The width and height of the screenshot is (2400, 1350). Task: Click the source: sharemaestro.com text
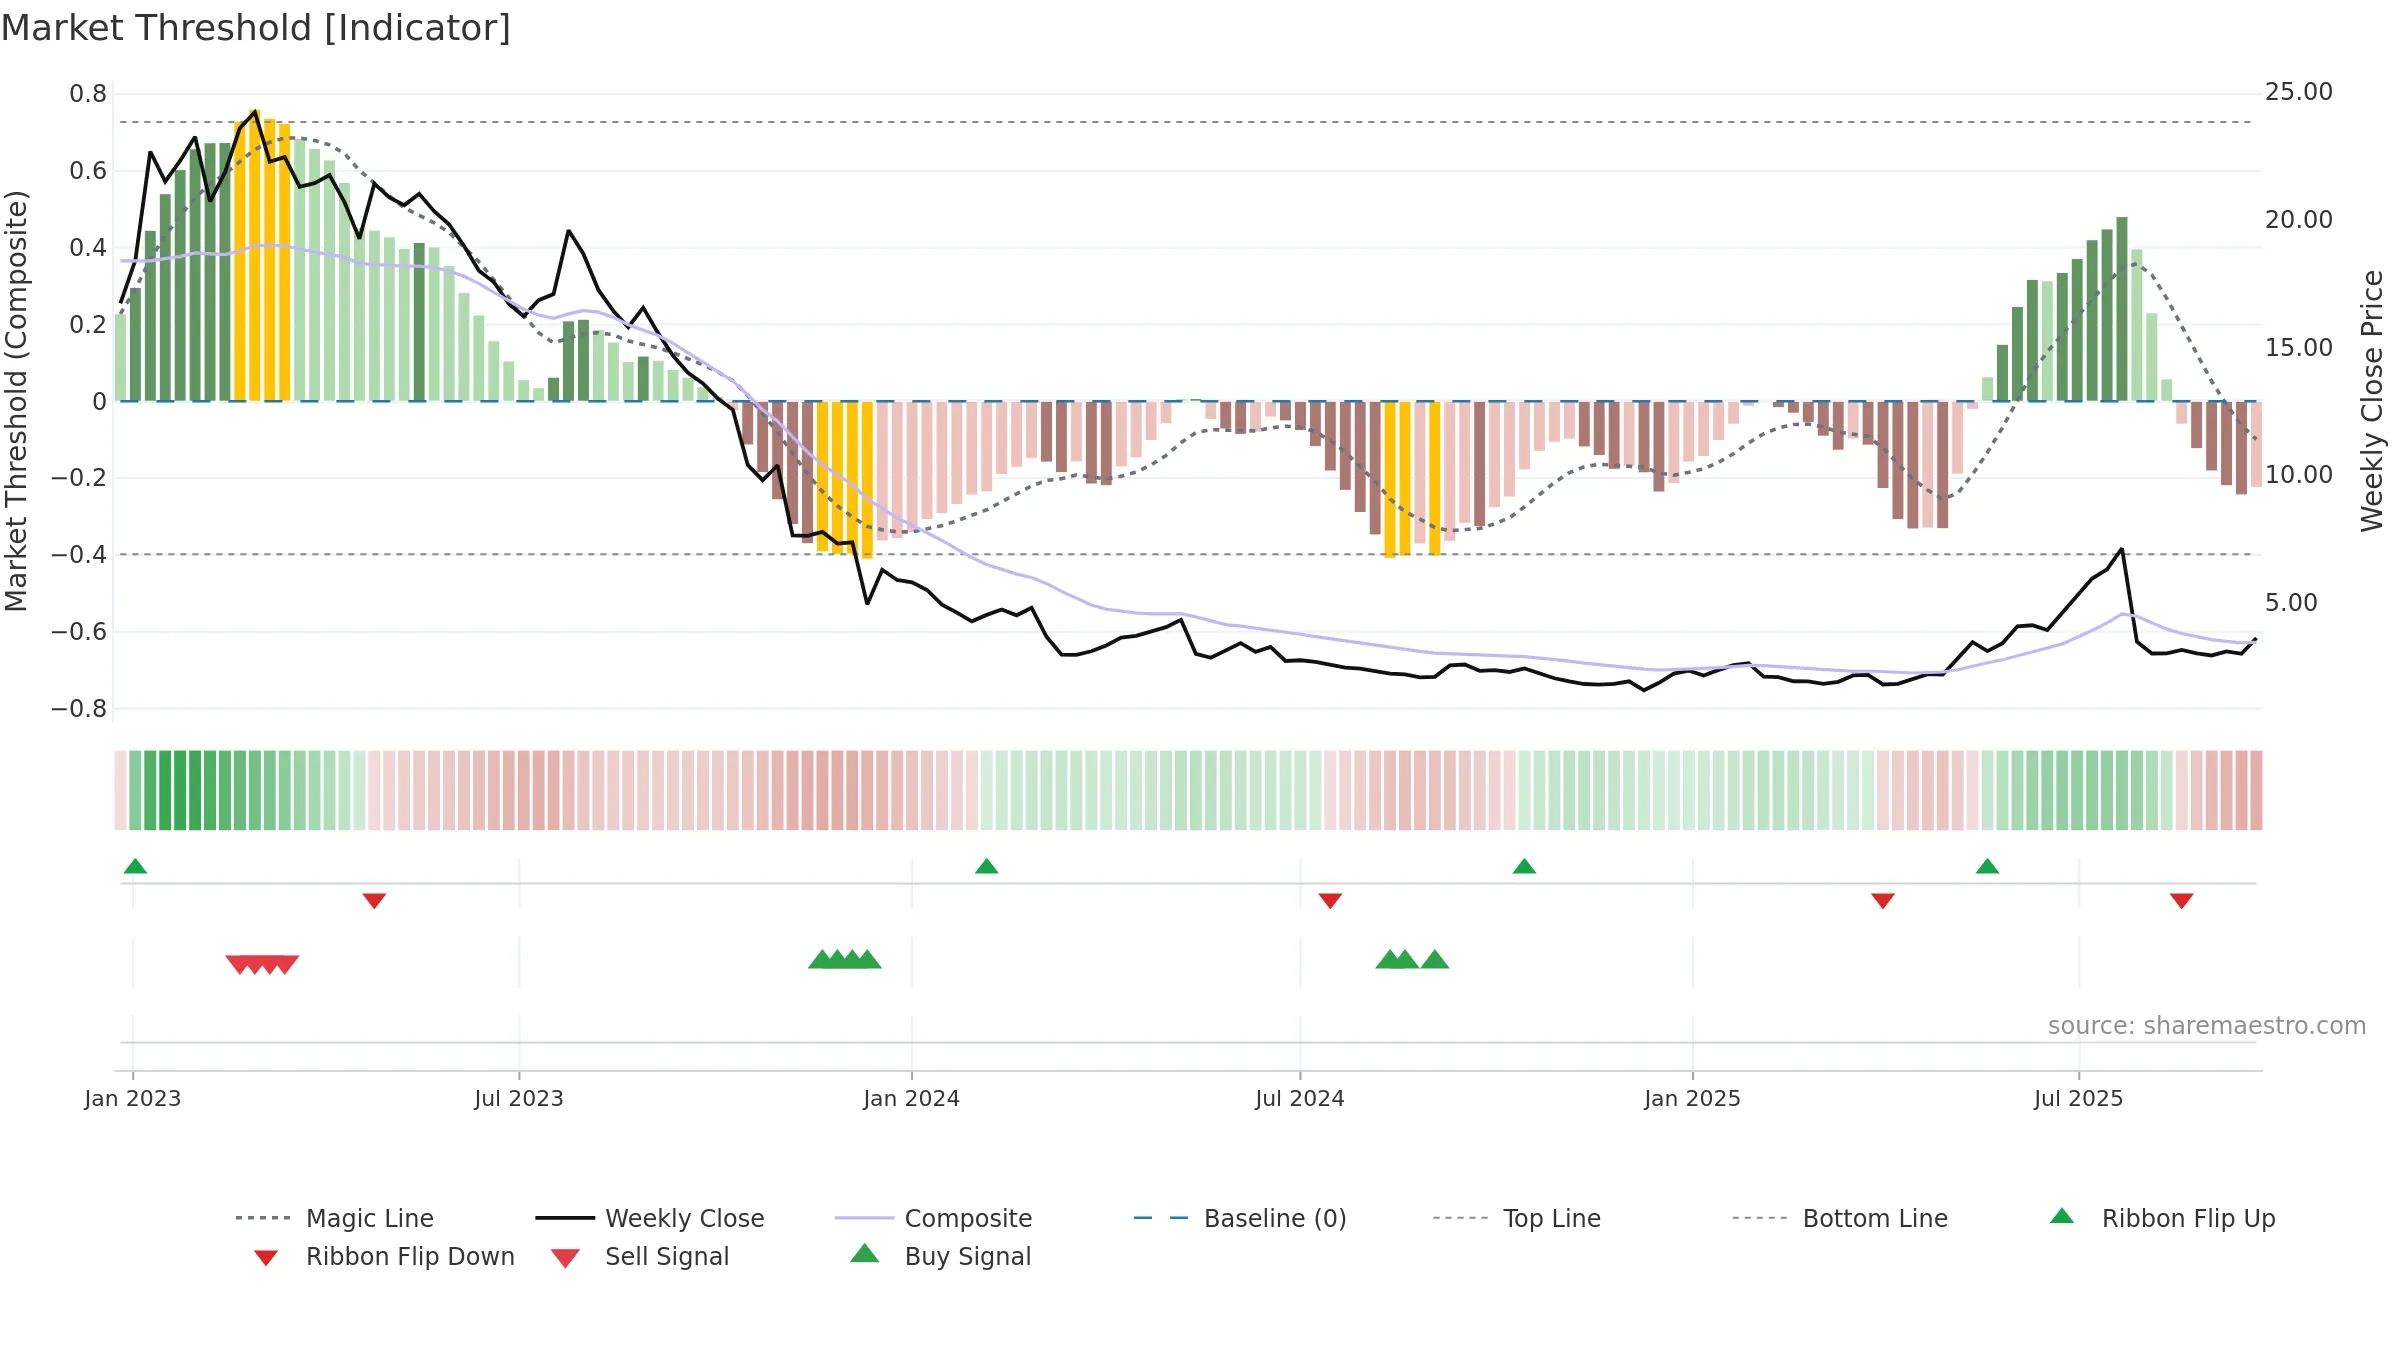tap(2207, 1026)
